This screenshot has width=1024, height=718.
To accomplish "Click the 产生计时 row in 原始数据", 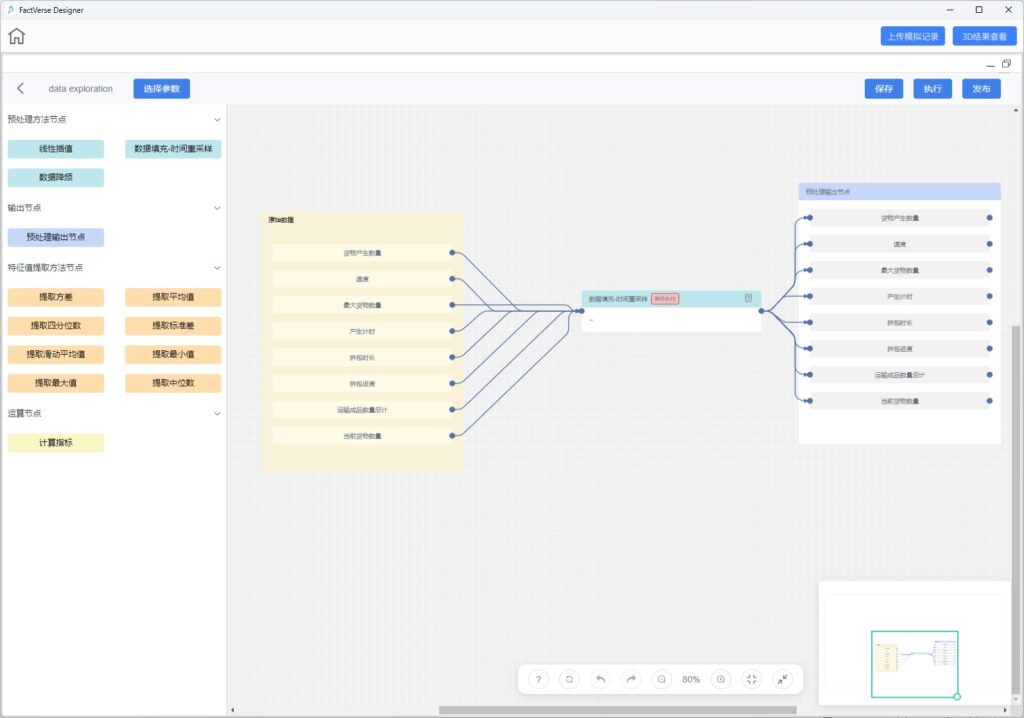I will tap(362, 331).
